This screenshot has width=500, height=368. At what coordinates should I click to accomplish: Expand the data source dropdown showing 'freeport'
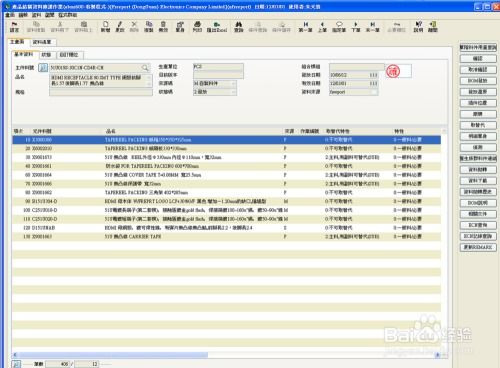click(354, 92)
